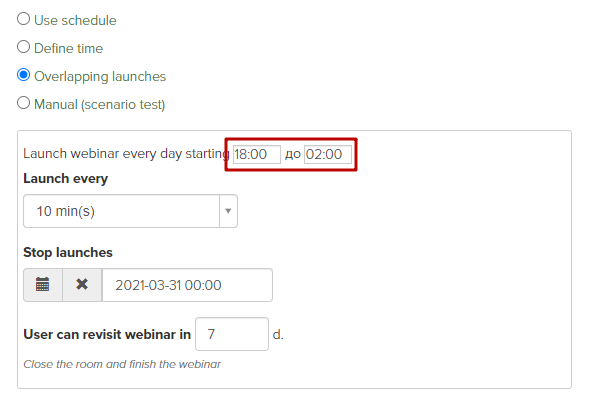Image resolution: width=590 pixels, height=406 pixels.
Task: Click the Manual (scenario test) label
Action: point(100,104)
